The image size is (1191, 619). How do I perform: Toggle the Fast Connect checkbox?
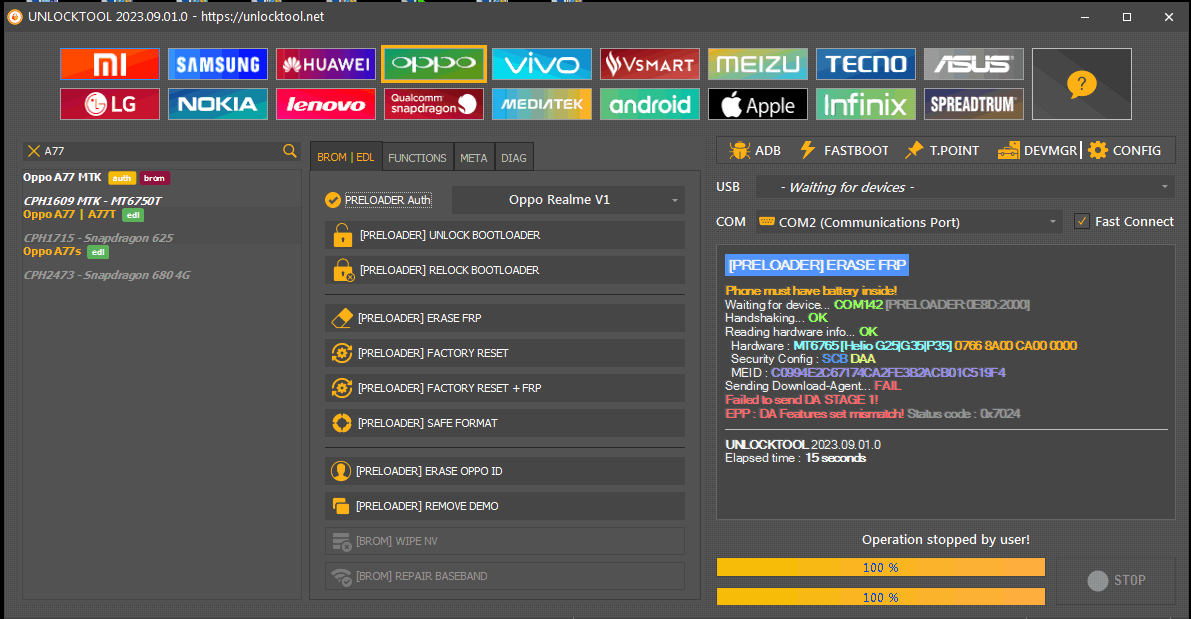pyautogui.click(x=1082, y=222)
